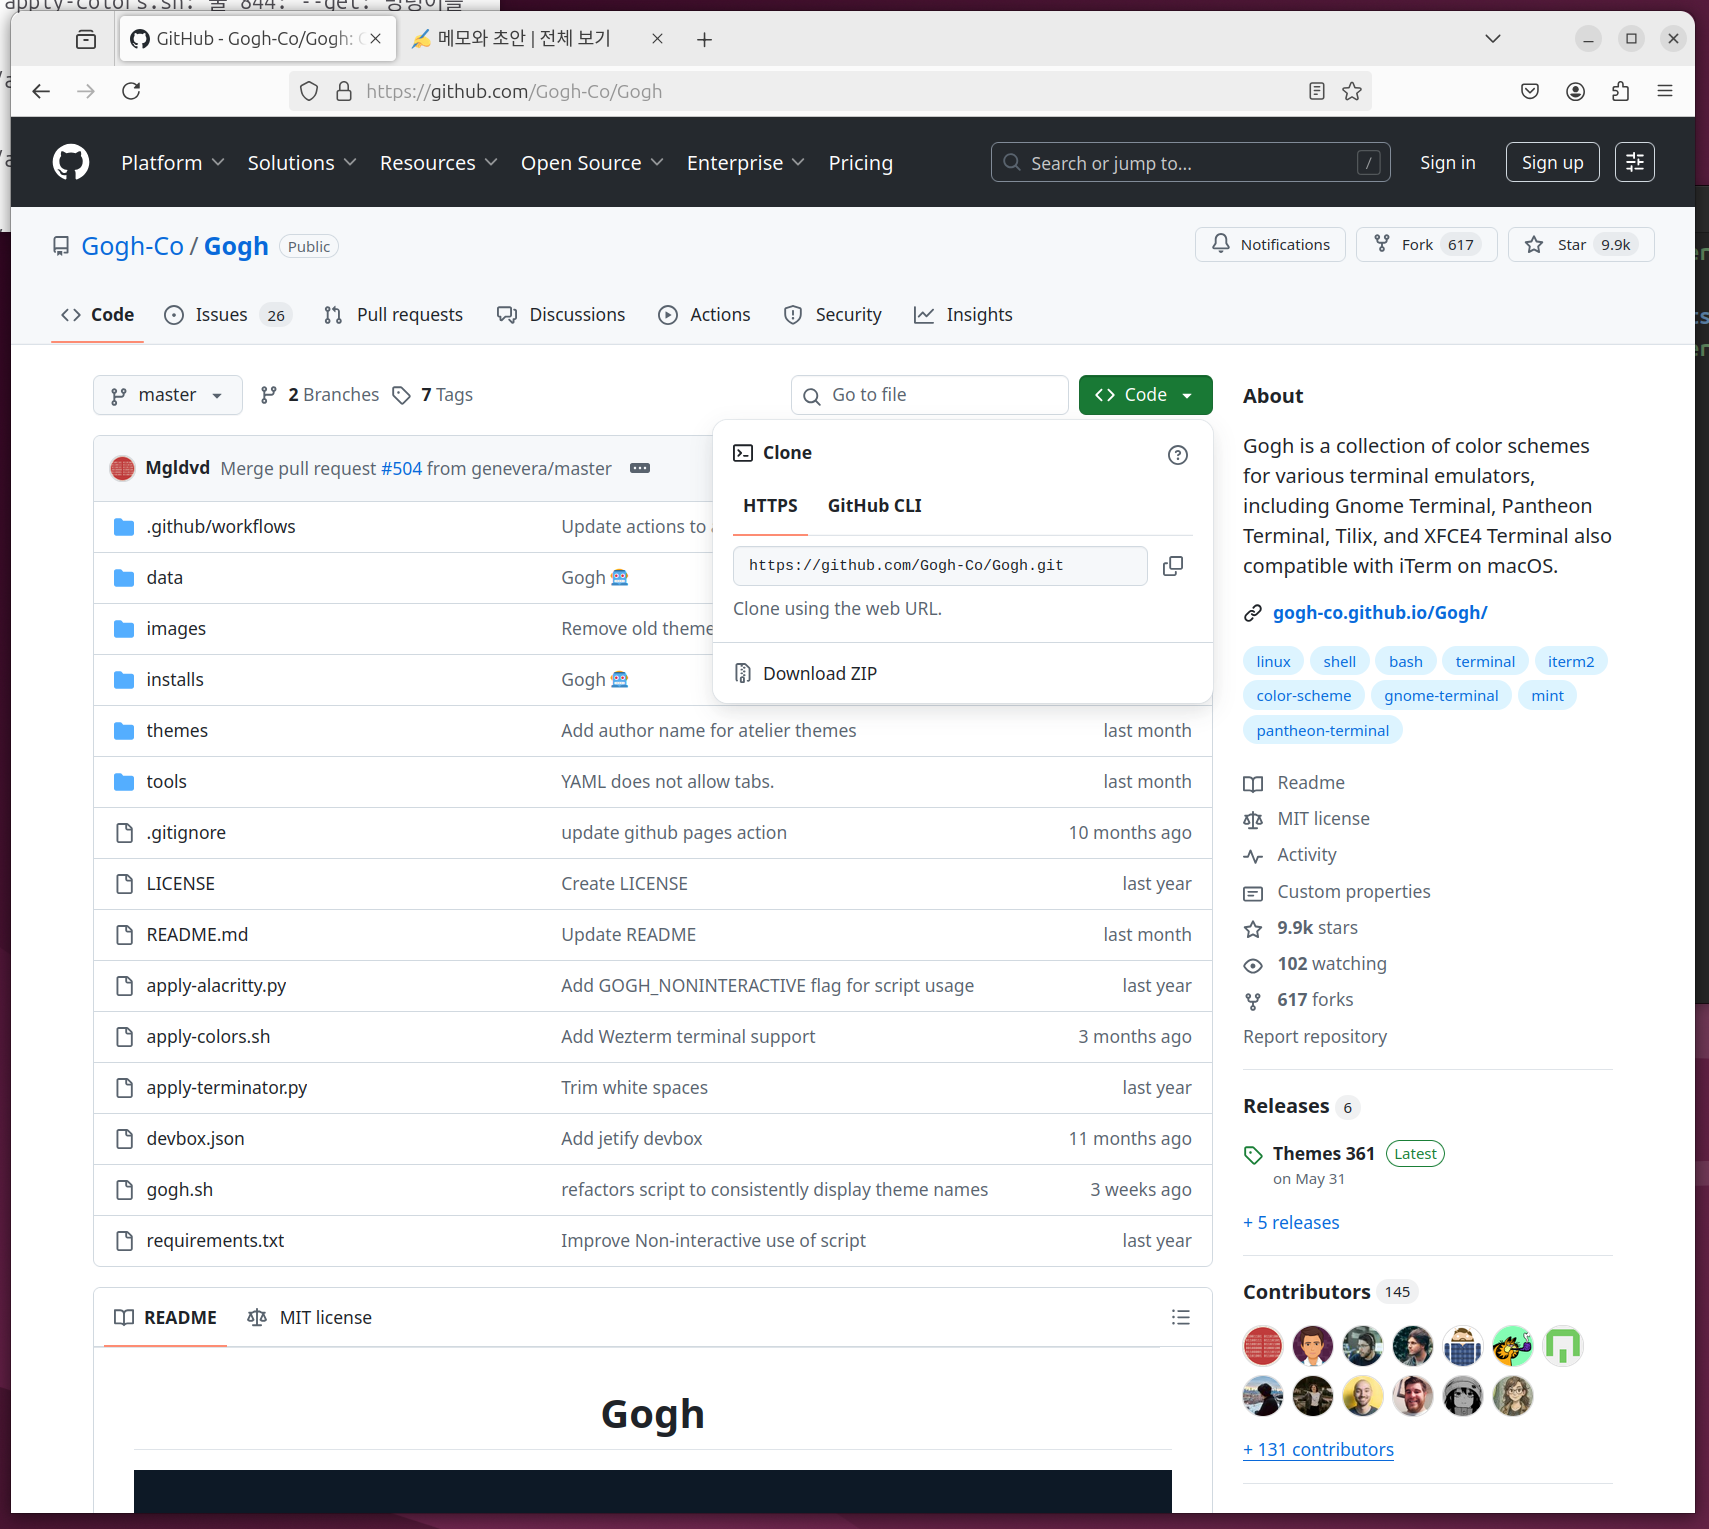
Task: Select the HTTPS clone tab
Action: 770,506
